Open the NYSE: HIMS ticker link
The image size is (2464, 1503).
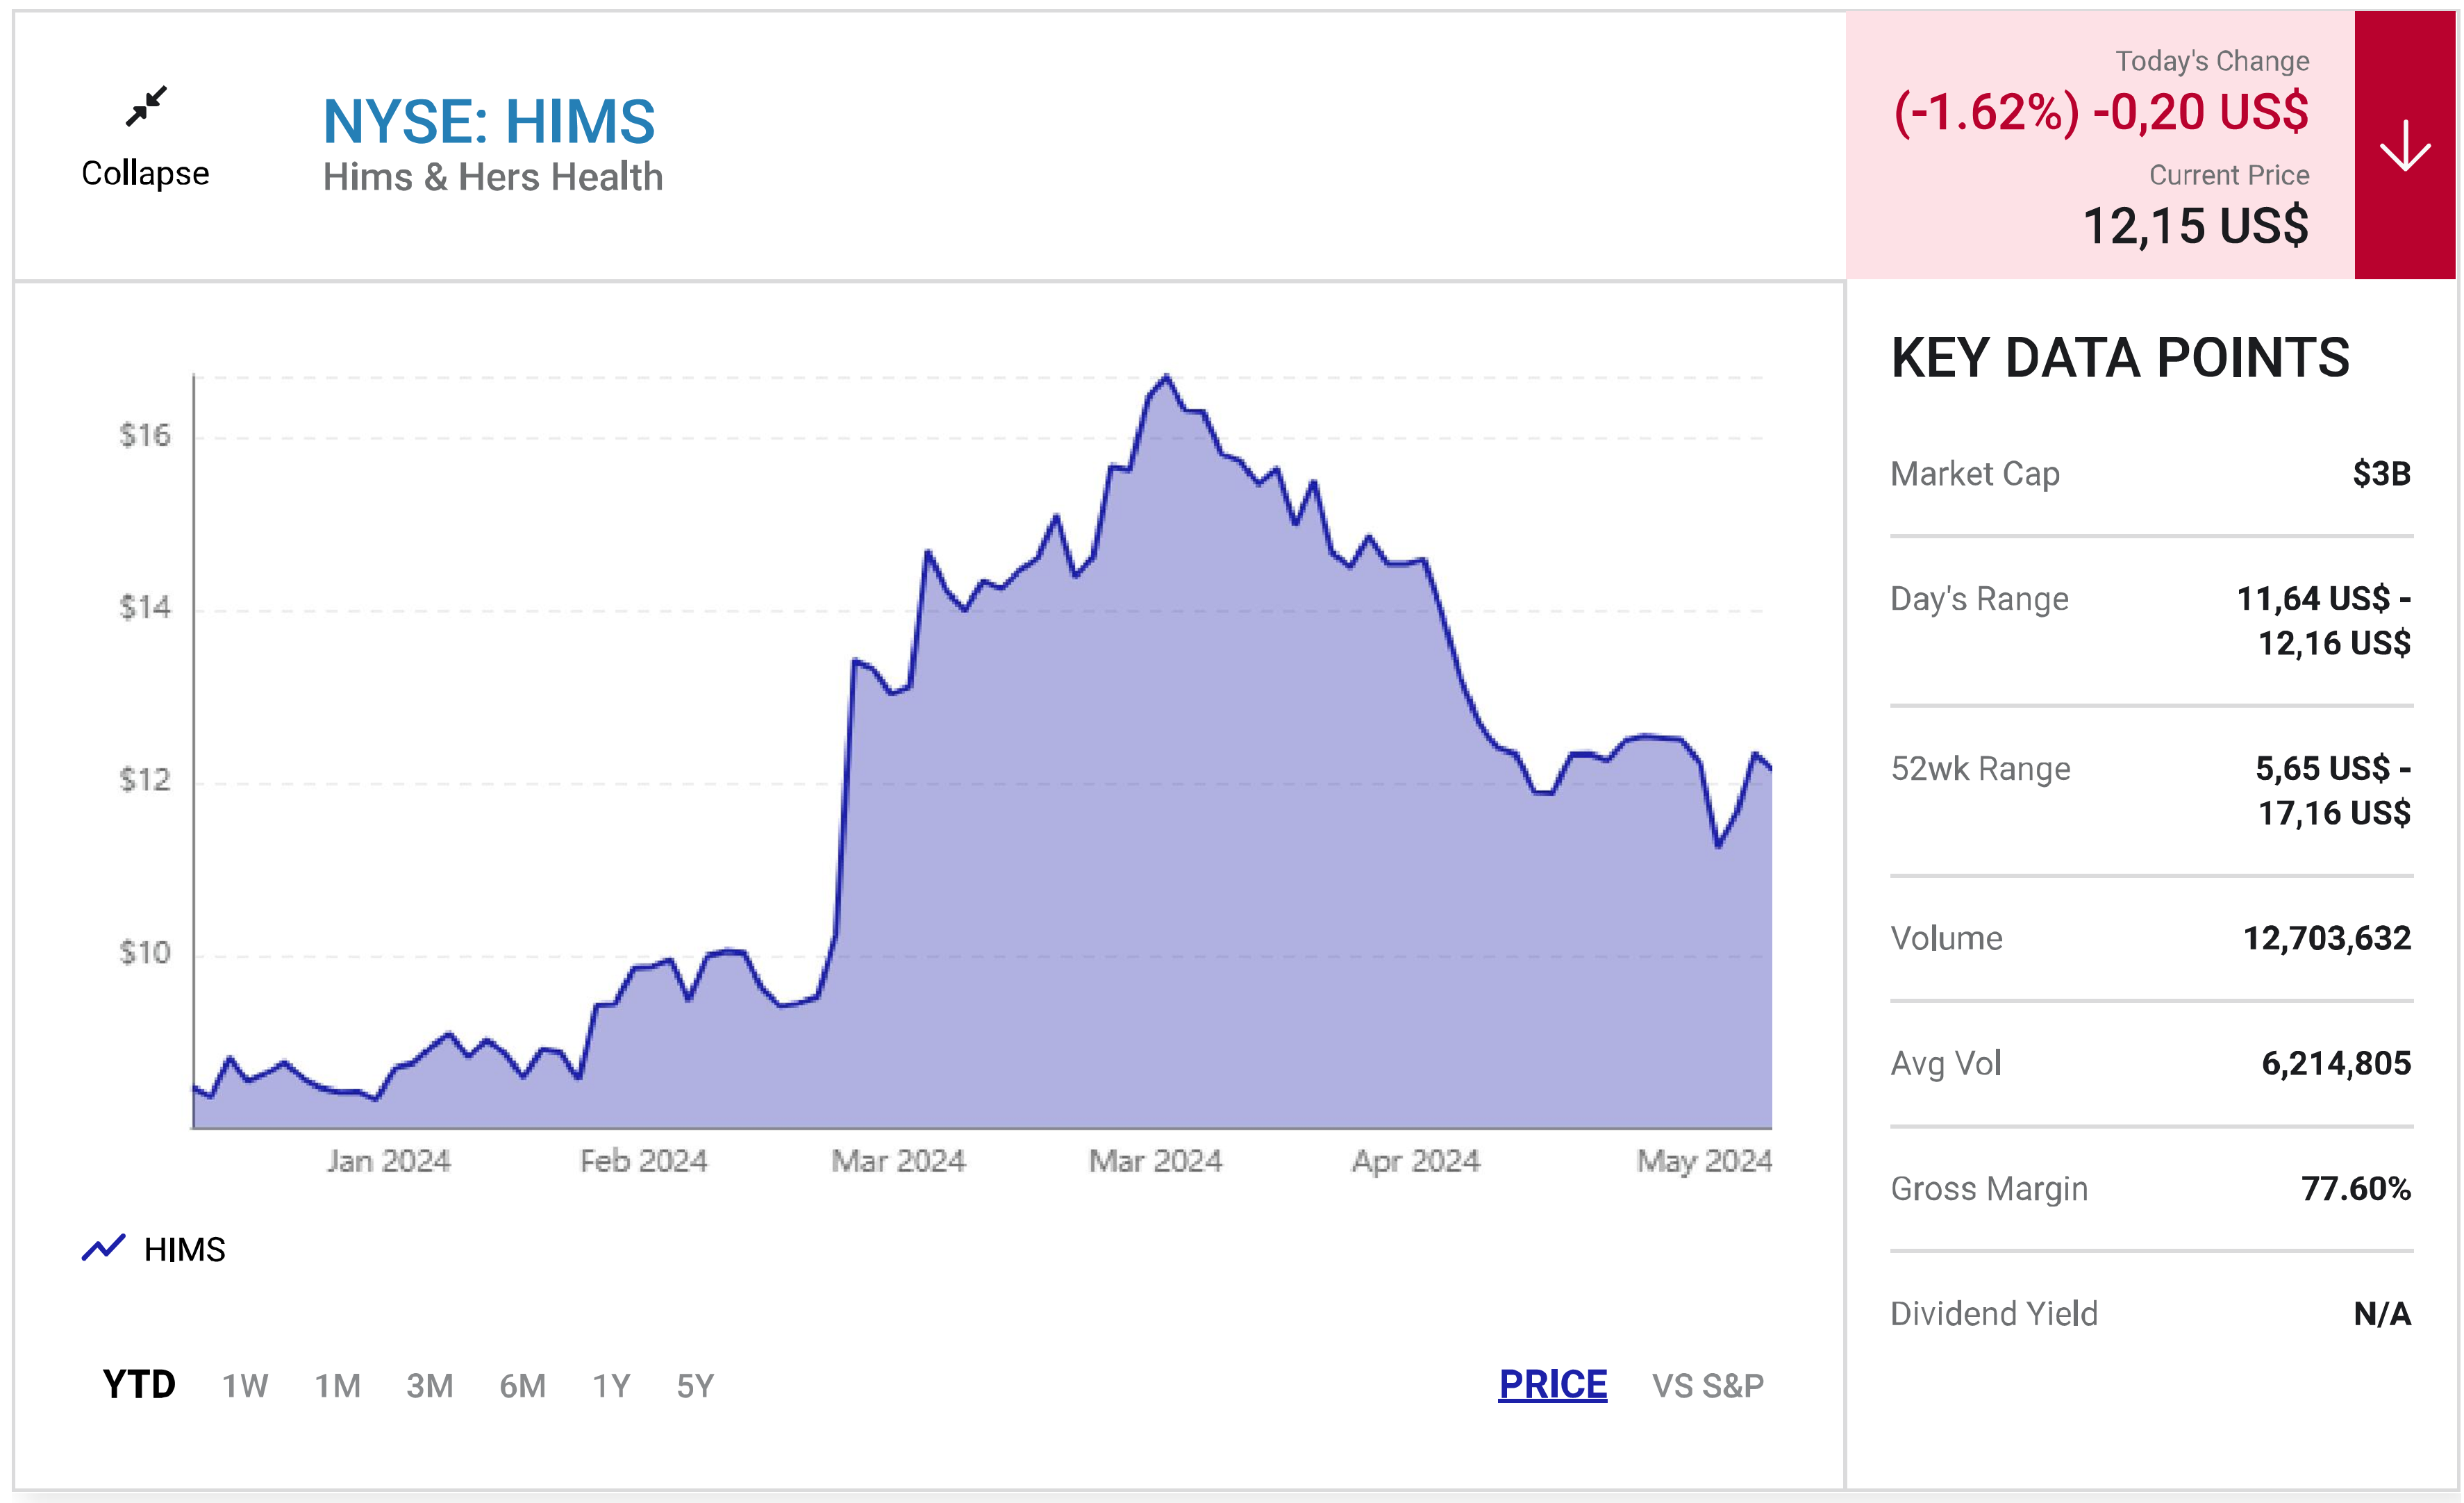click(x=489, y=121)
